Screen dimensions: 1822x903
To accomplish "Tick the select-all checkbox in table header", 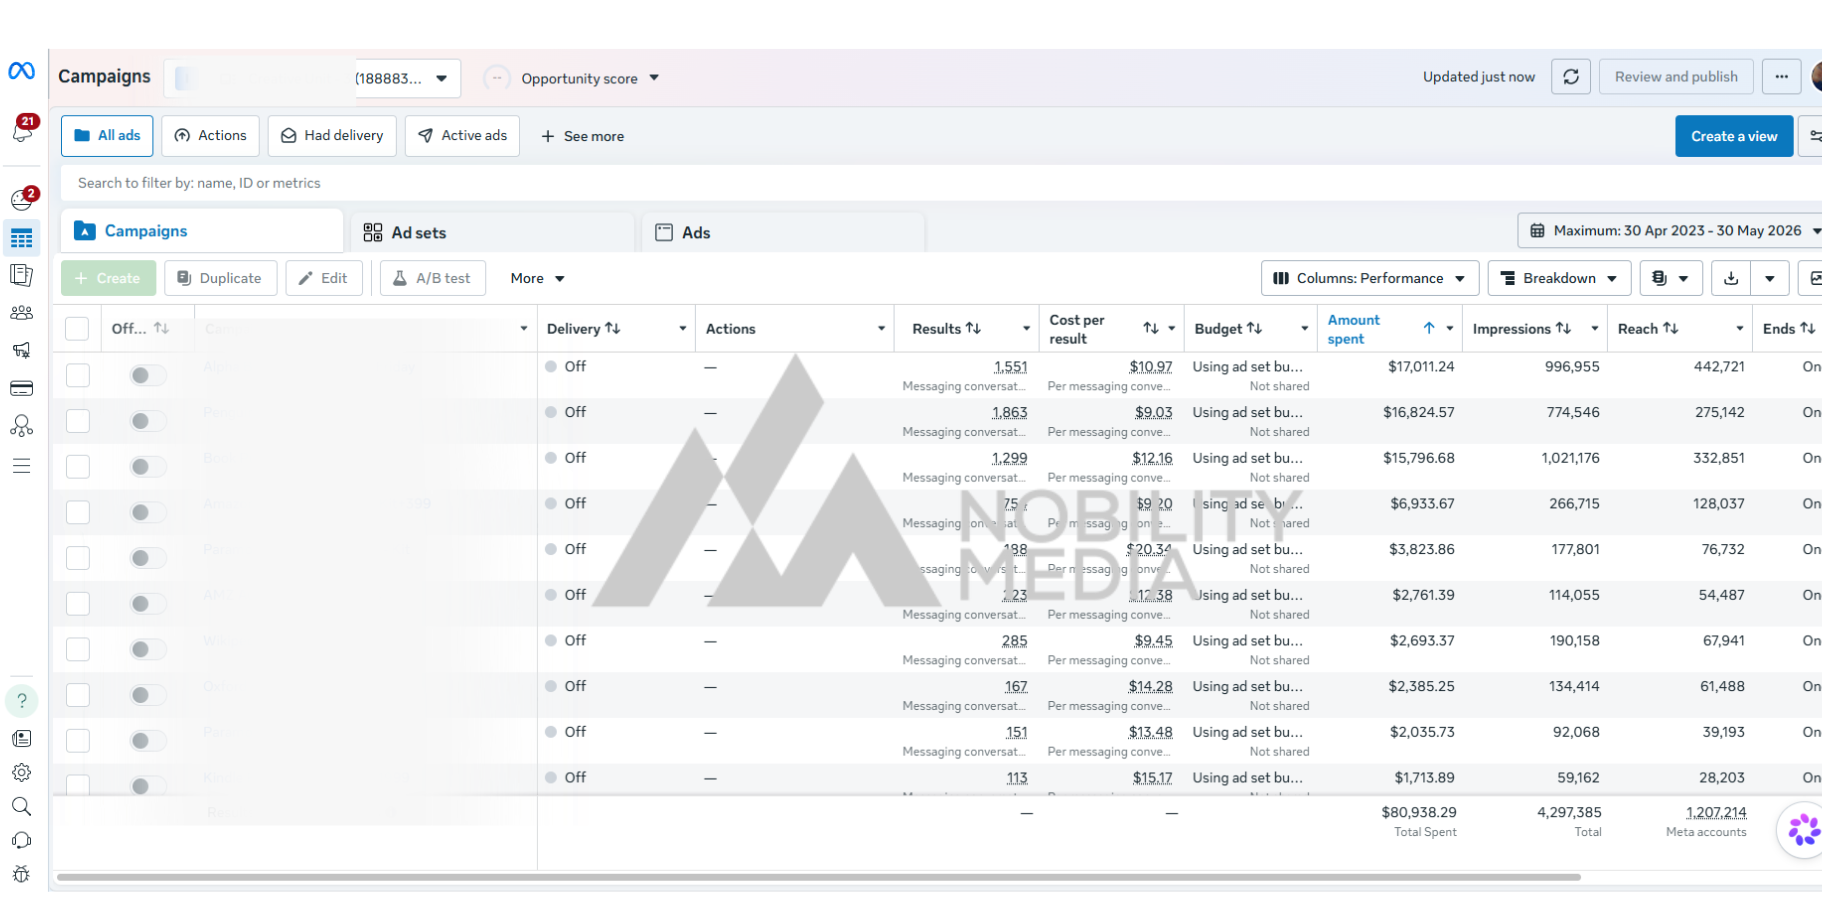I will click(77, 329).
